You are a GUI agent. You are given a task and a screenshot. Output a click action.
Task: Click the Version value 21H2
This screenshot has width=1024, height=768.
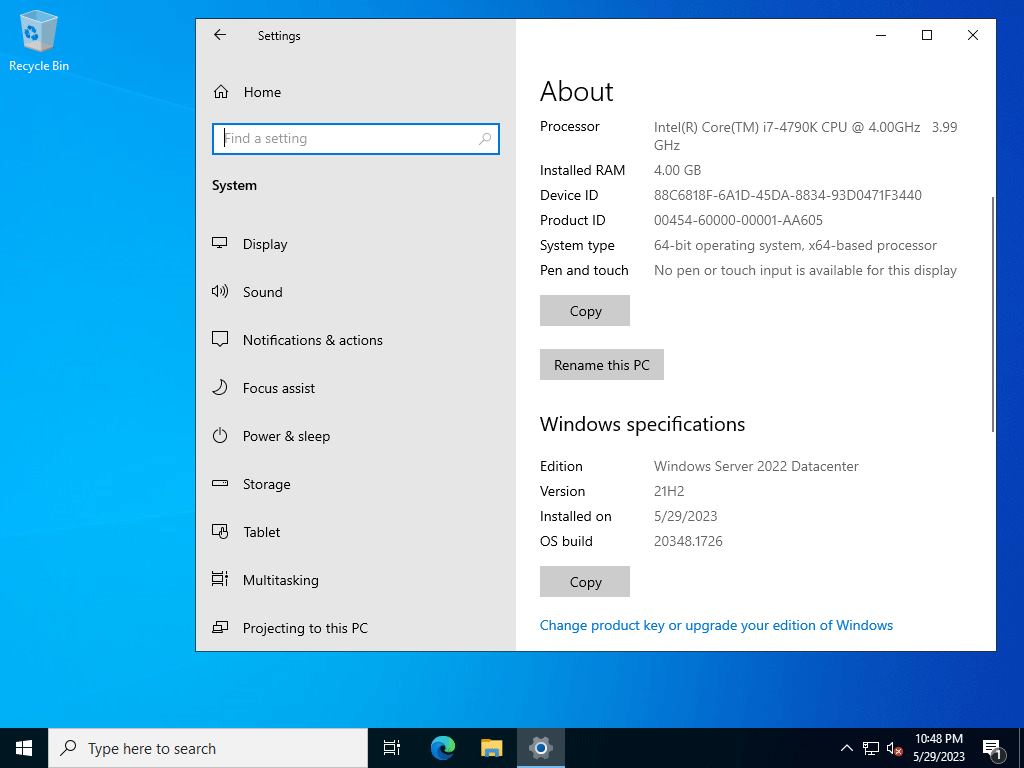coord(669,491)
